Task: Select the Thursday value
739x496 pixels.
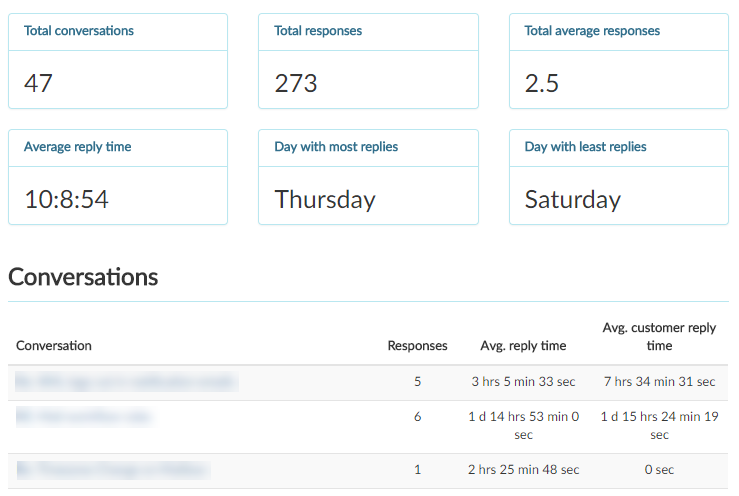Action: [325, 199]
